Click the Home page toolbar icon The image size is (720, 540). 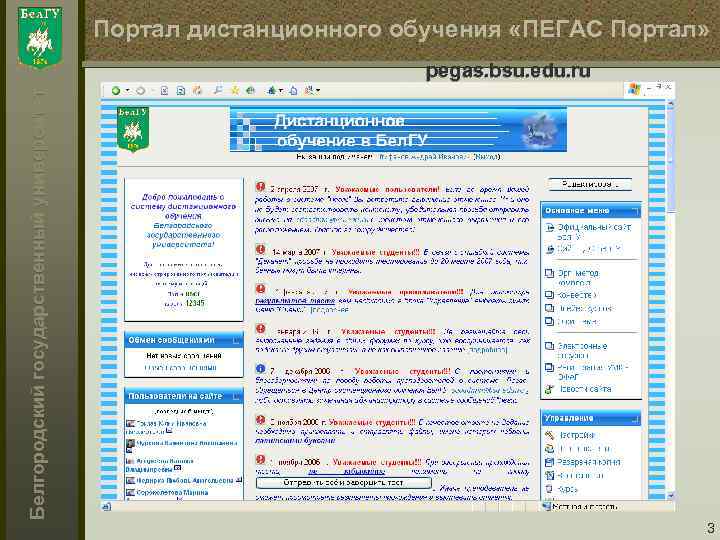point(197,90)
